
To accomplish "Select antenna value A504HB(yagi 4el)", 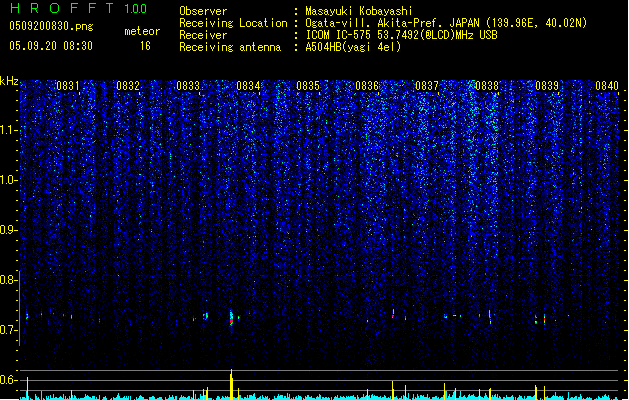I will pos(353,47).
